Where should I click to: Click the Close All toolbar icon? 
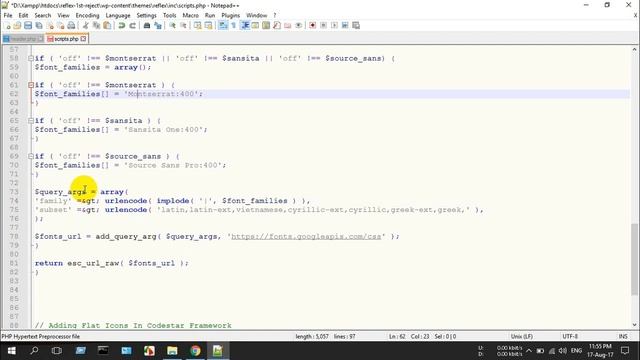click(x=60, y=25)
